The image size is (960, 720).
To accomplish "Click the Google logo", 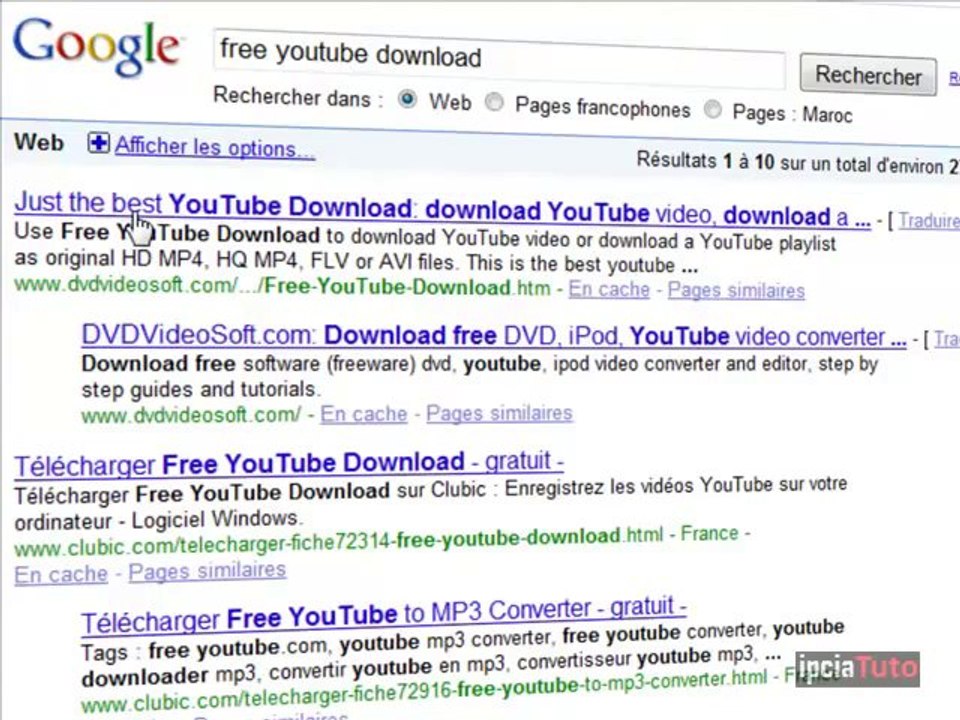I will (97, 47).
